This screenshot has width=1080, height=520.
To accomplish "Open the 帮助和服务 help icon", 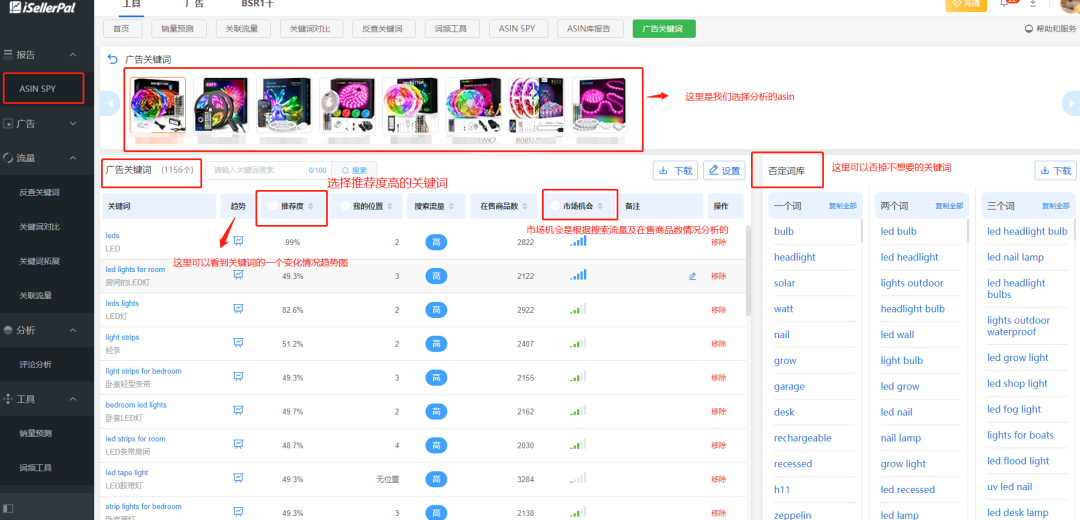I will click(x=1029, y=29).
